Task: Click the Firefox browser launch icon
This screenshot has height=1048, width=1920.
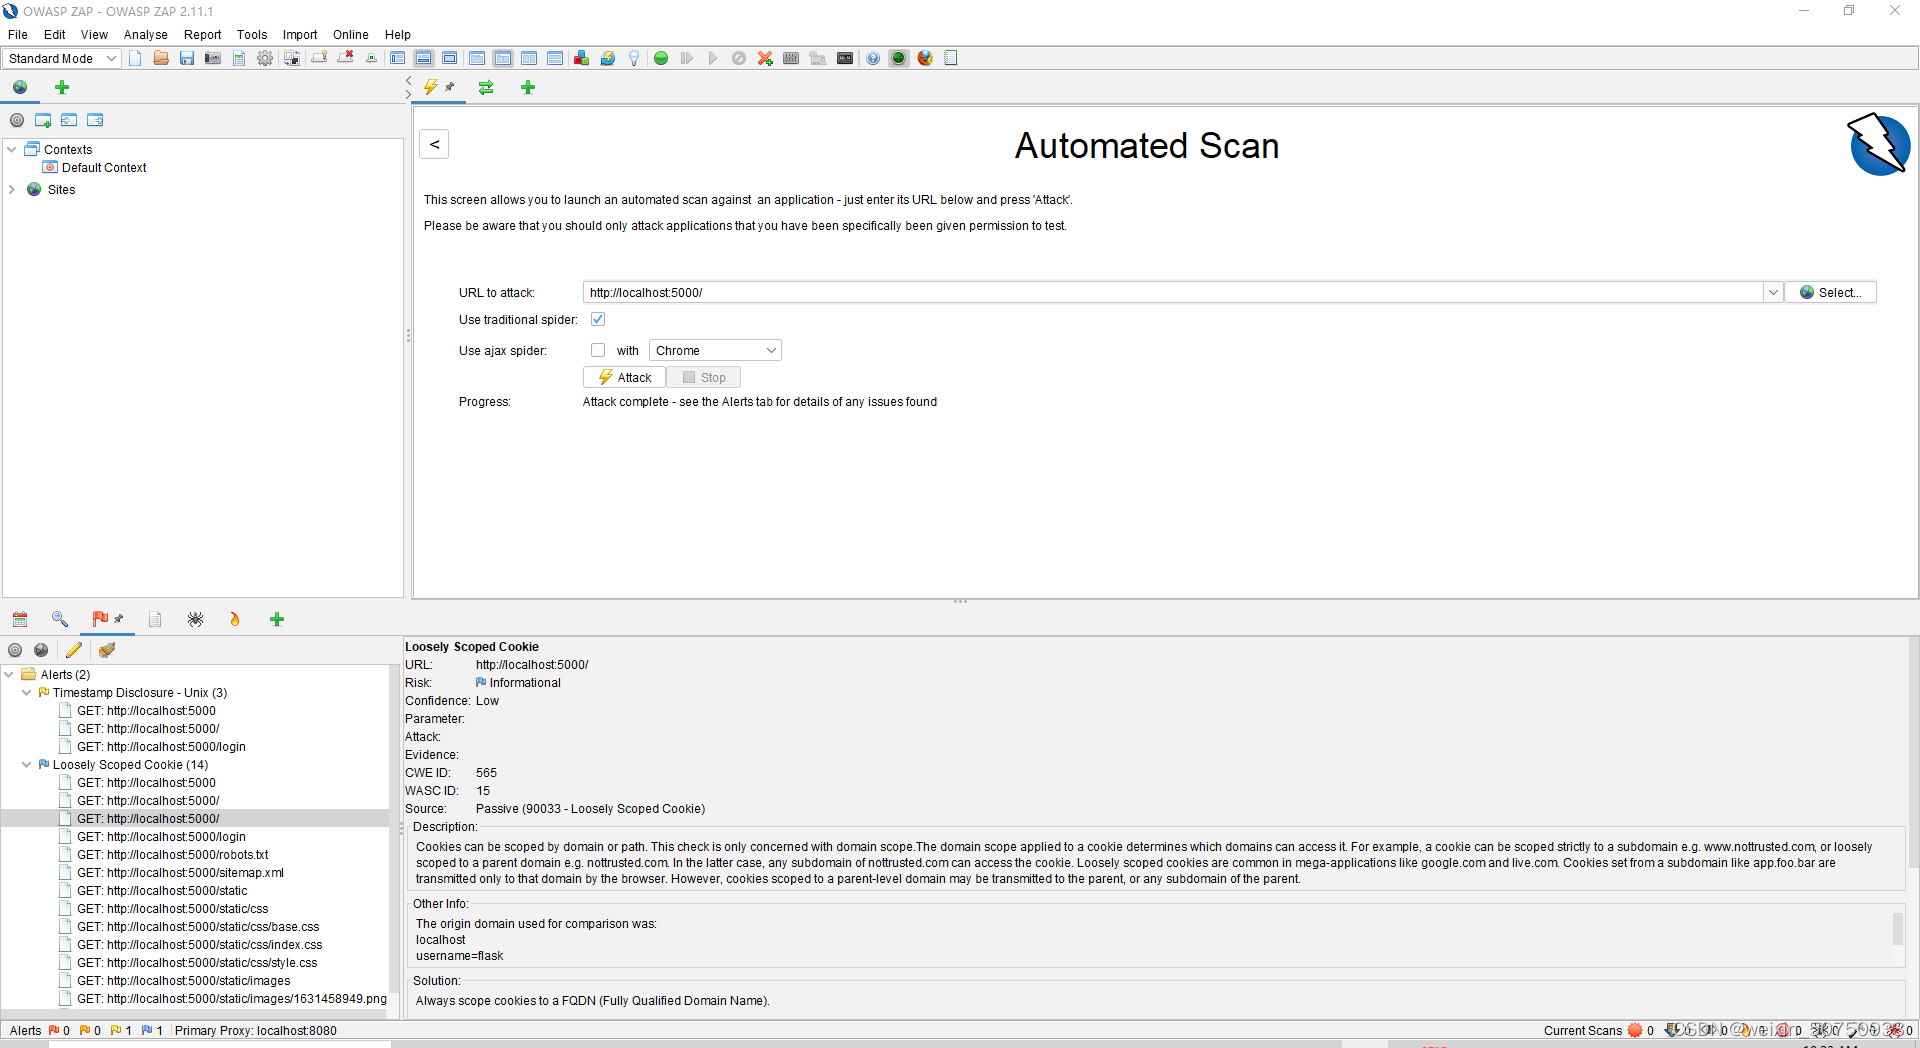Action: [925, 58]
